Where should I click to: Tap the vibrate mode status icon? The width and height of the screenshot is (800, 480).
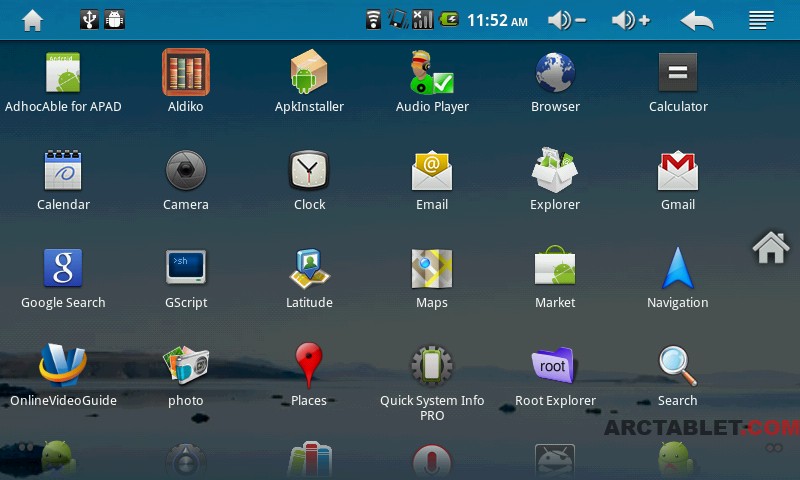click(397, 19)
